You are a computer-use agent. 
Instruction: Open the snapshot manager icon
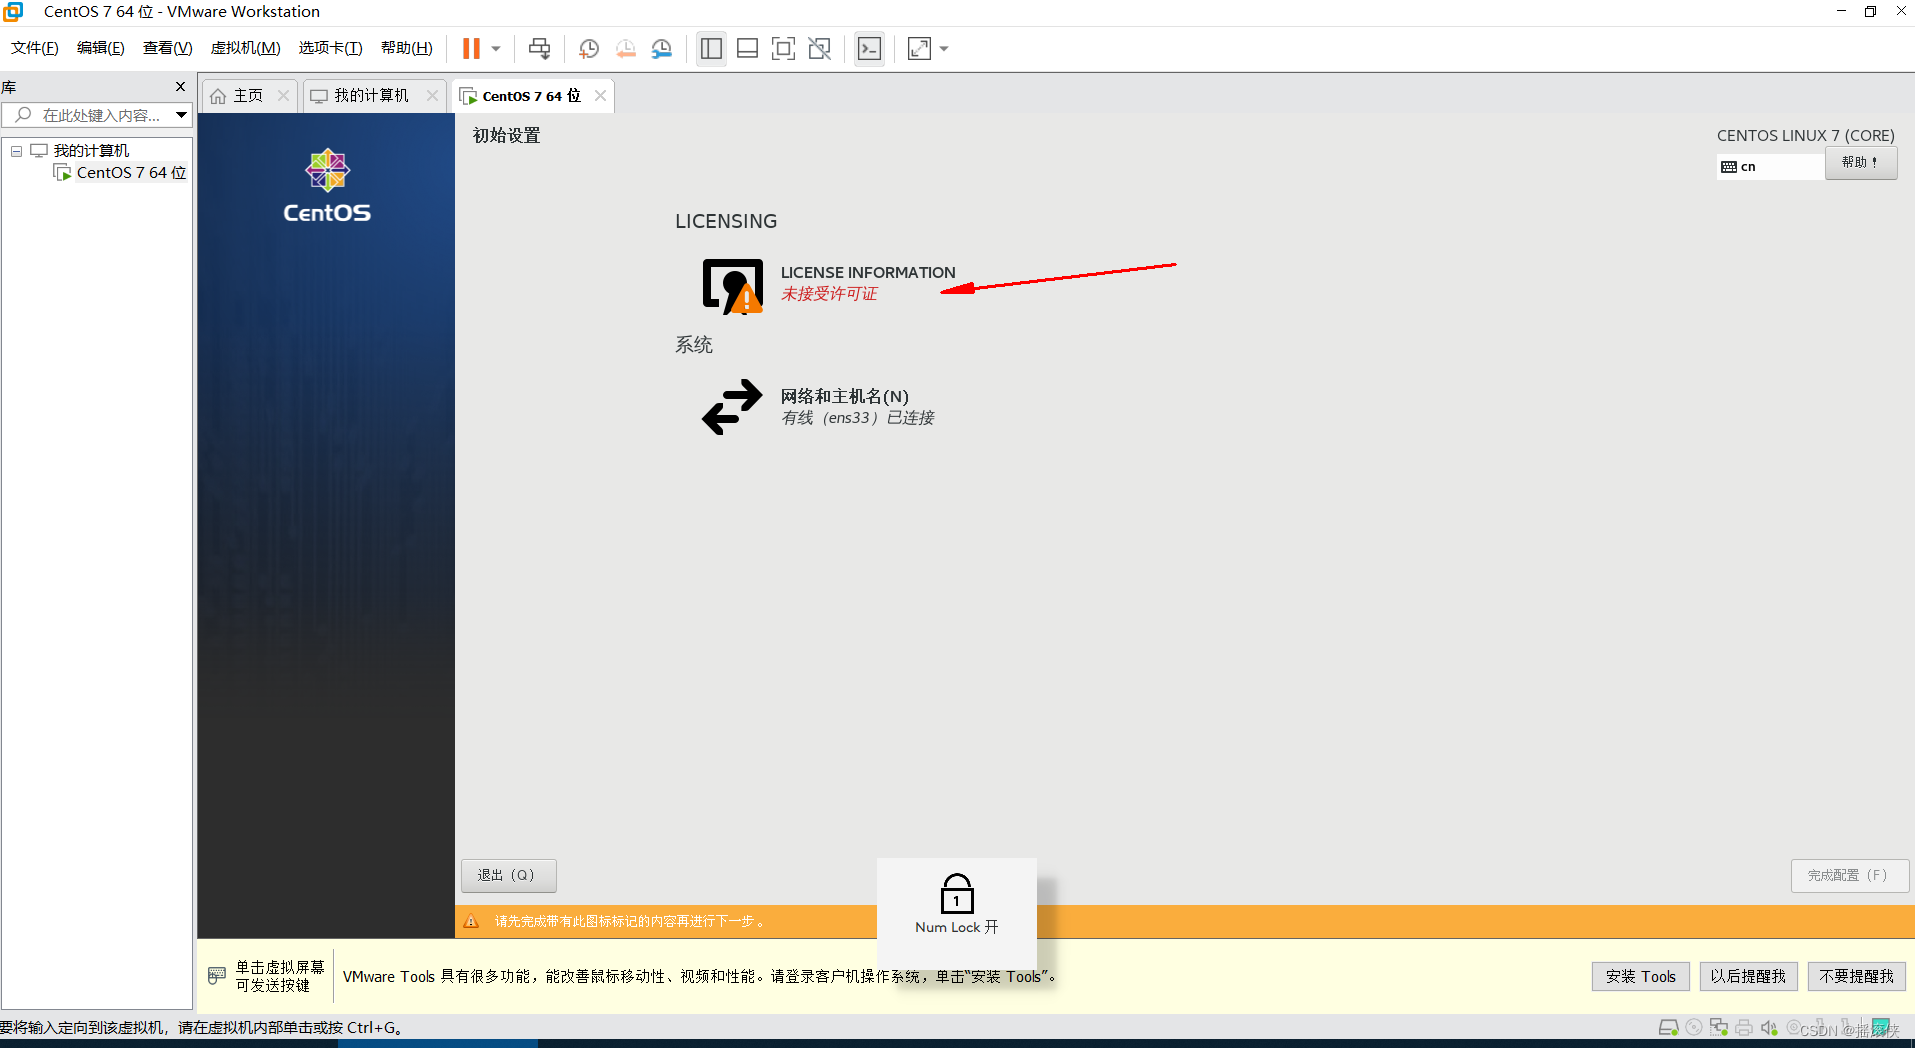coord(662,48)
